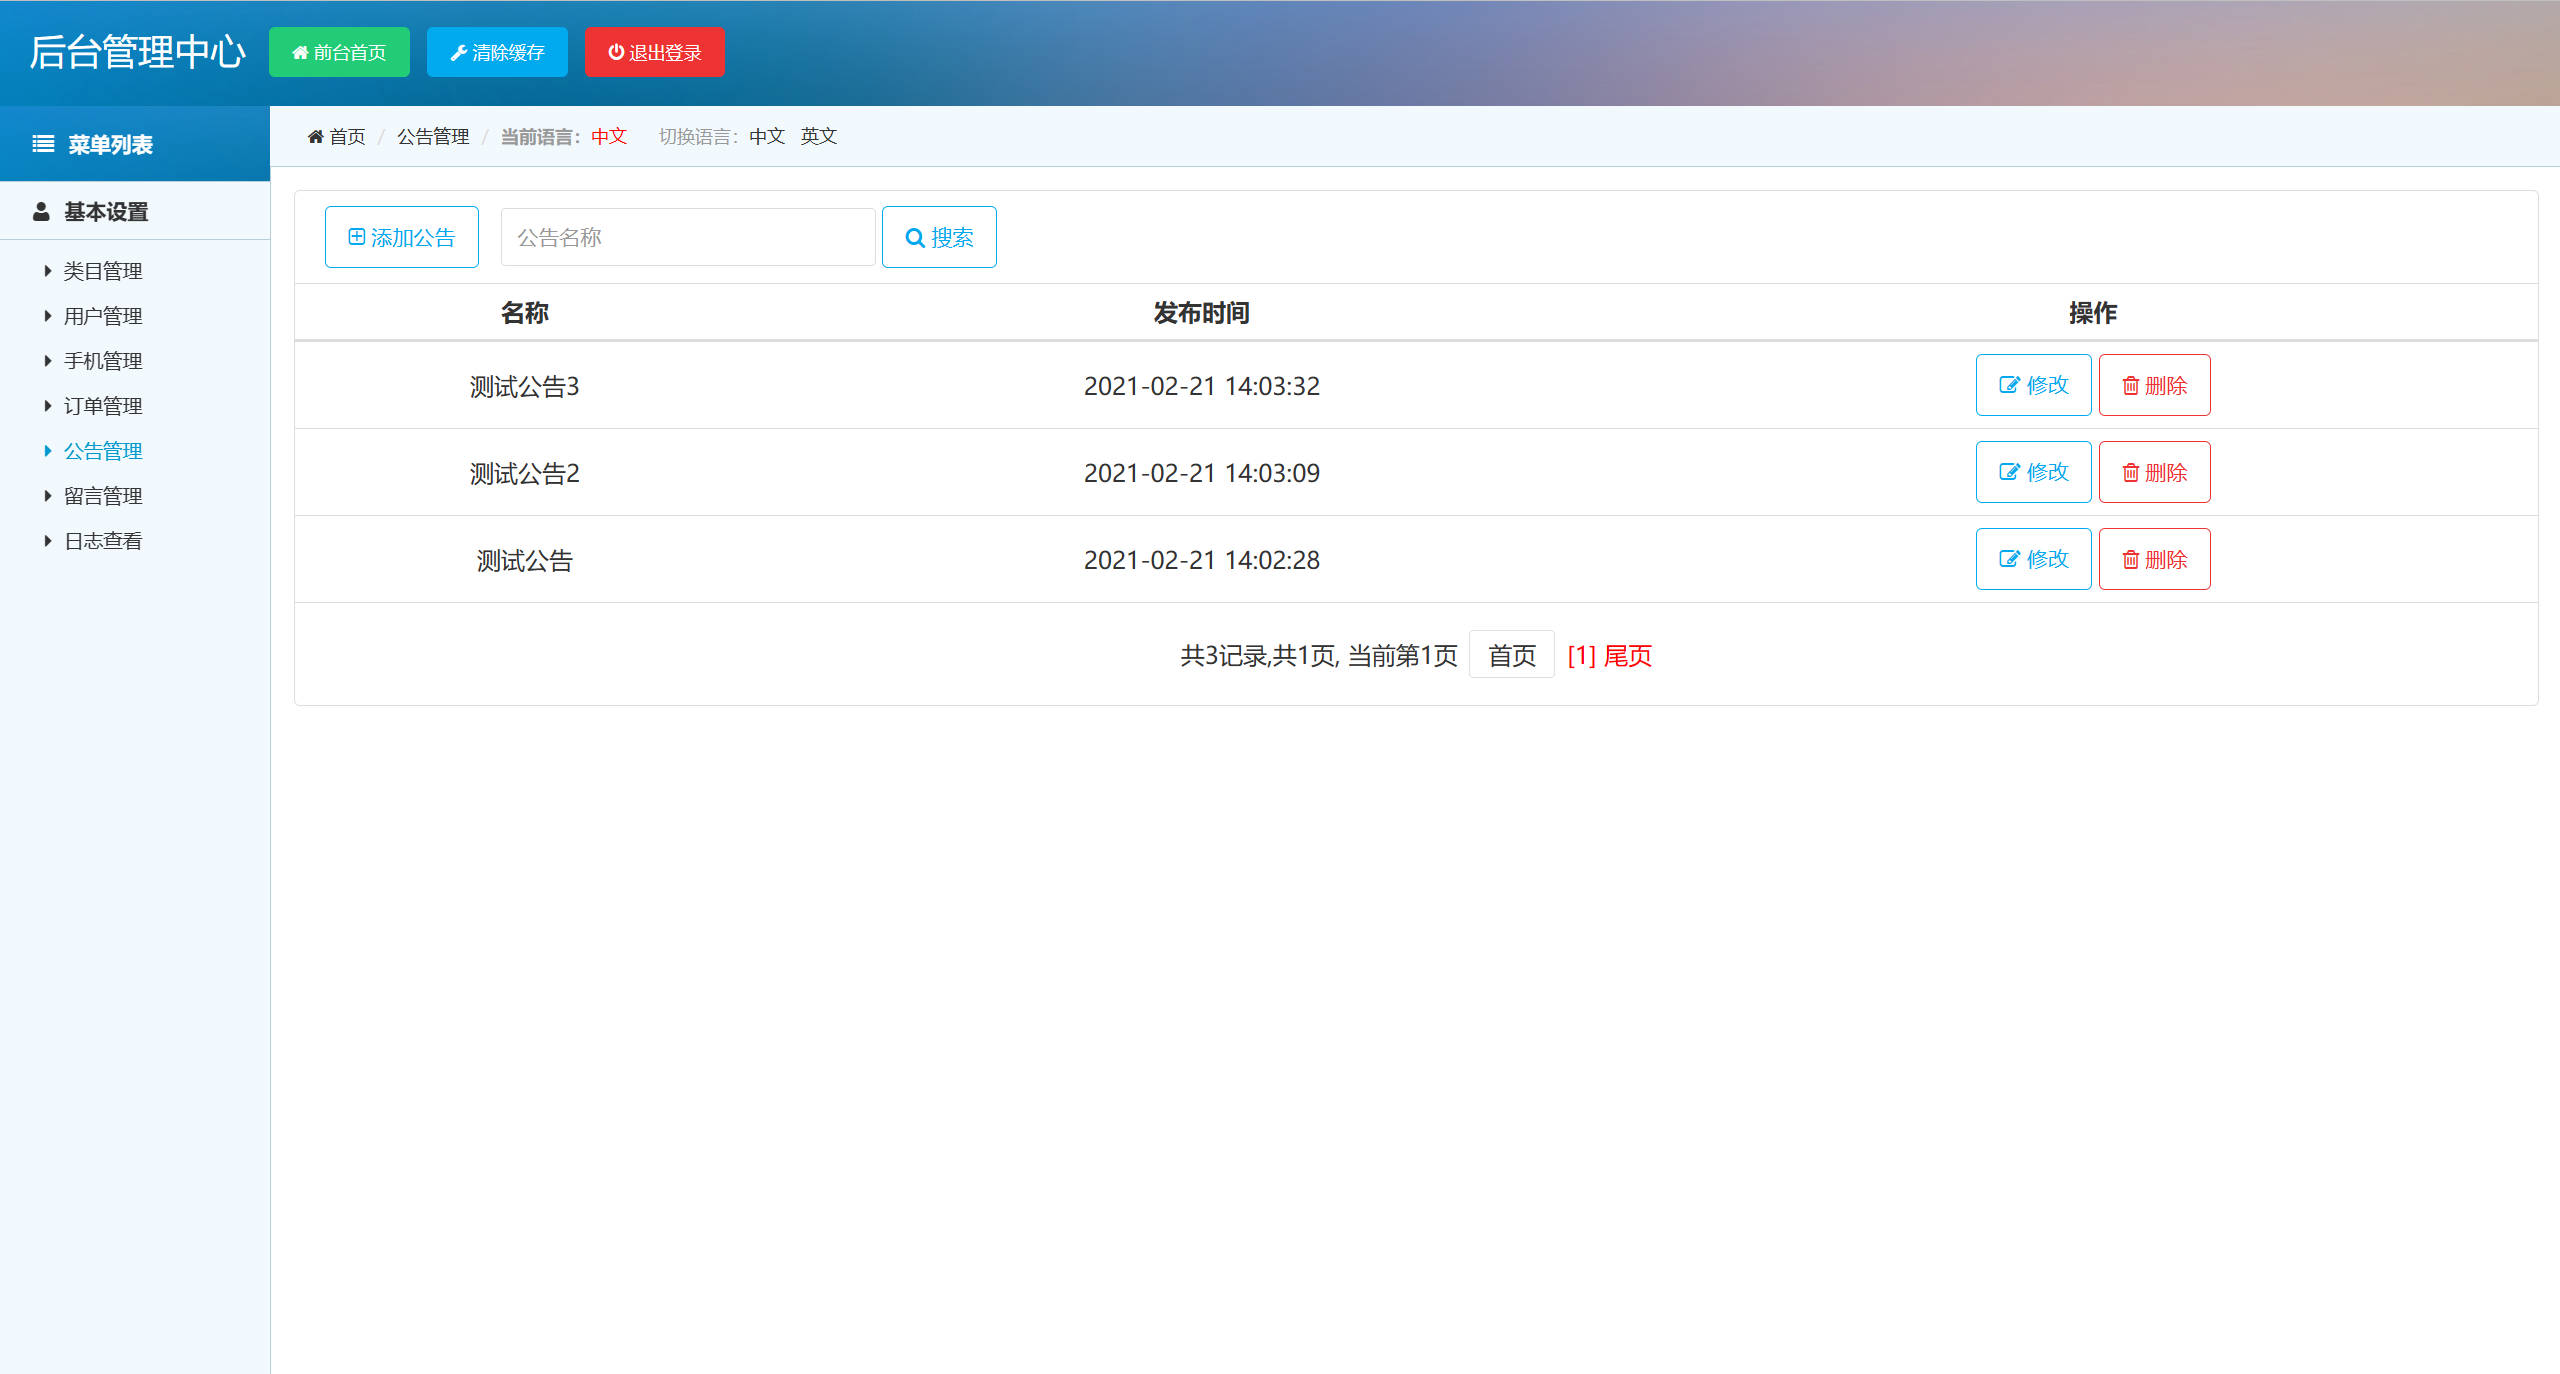Image resolution: width=2560 pixels, height=1374 pixels.
Task: Click the plus icon to add announcement
Action: click(x=357, y=236)
